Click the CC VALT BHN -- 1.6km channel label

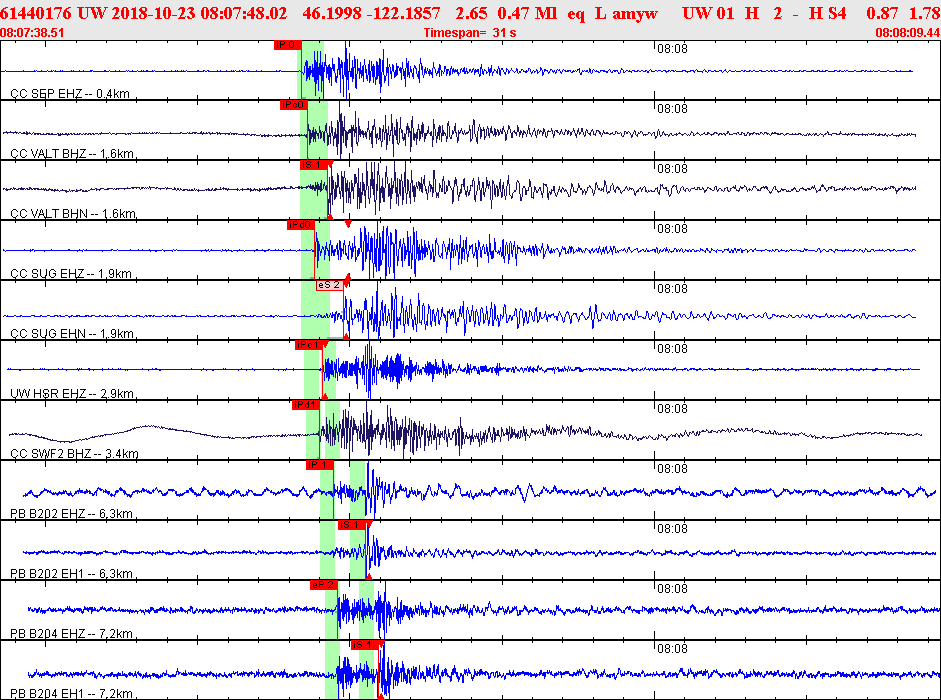tap(73, 214)
